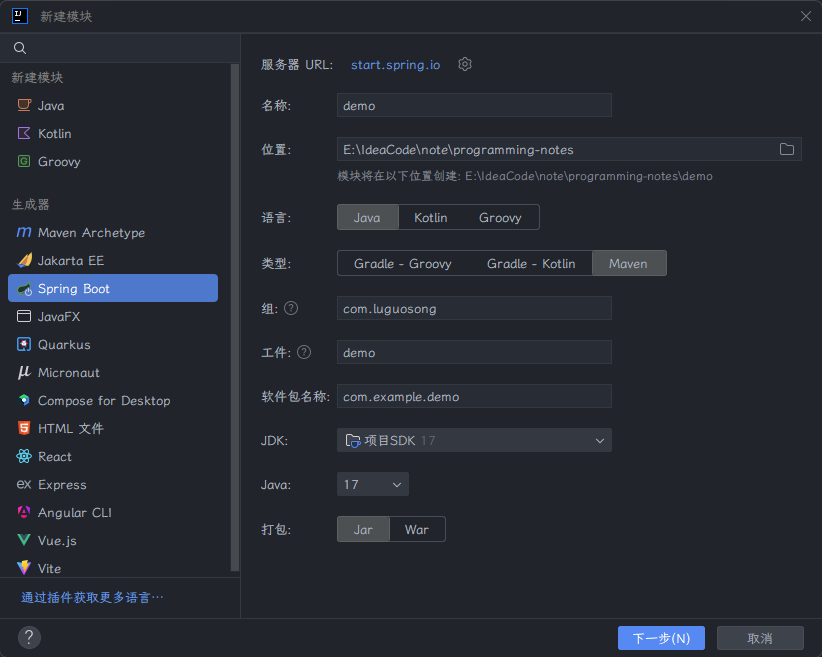
Task: Open the Java version 17 dropdown
Action: 373,484
